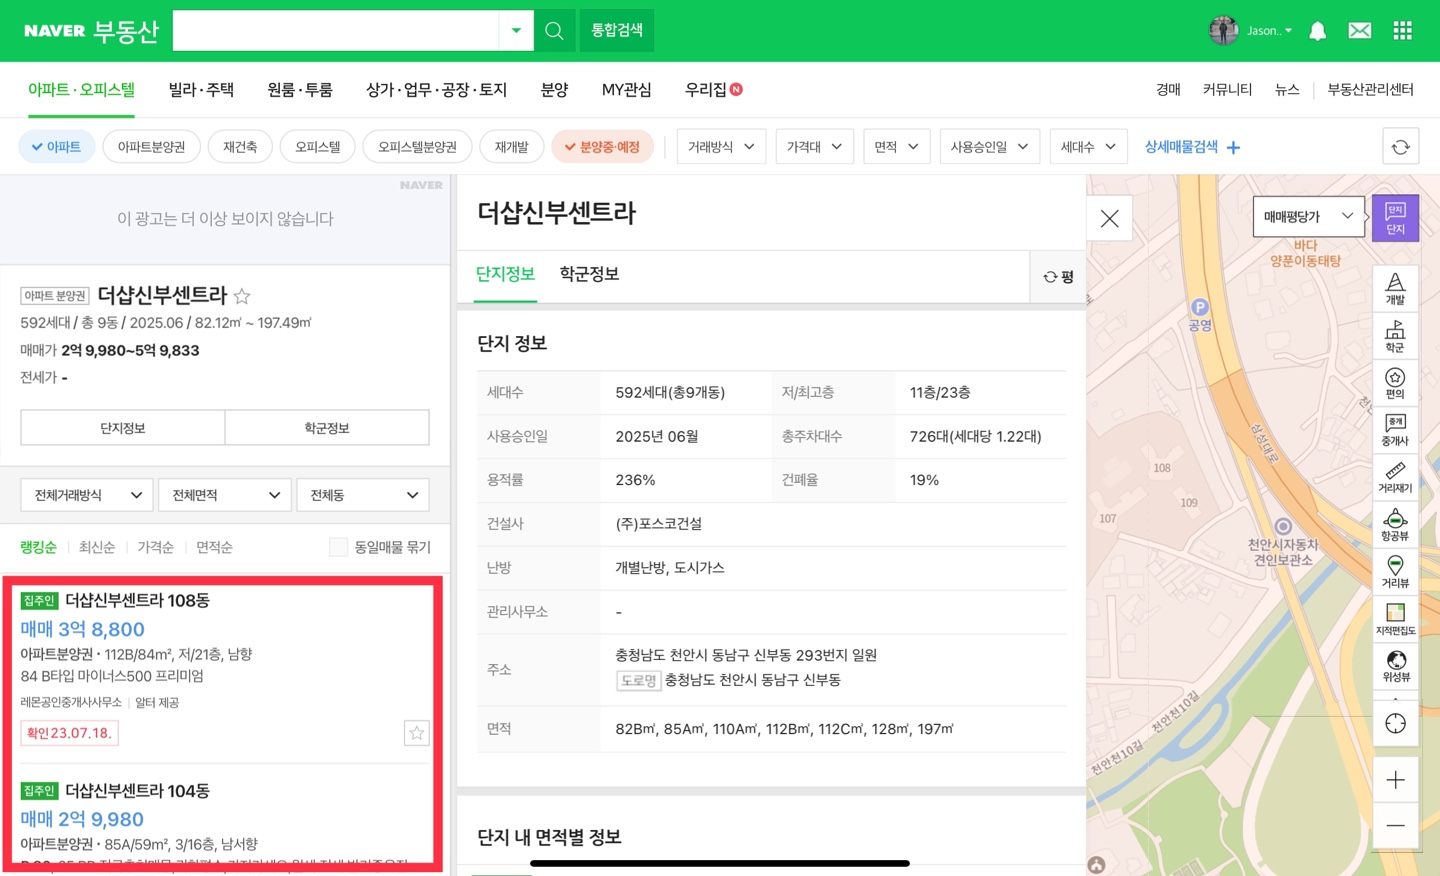This screenshot has height=876, width=1440.
Task: Switch to 위성뷰 satellite map
Action: pyautogui.click(x=1395, y=666)
